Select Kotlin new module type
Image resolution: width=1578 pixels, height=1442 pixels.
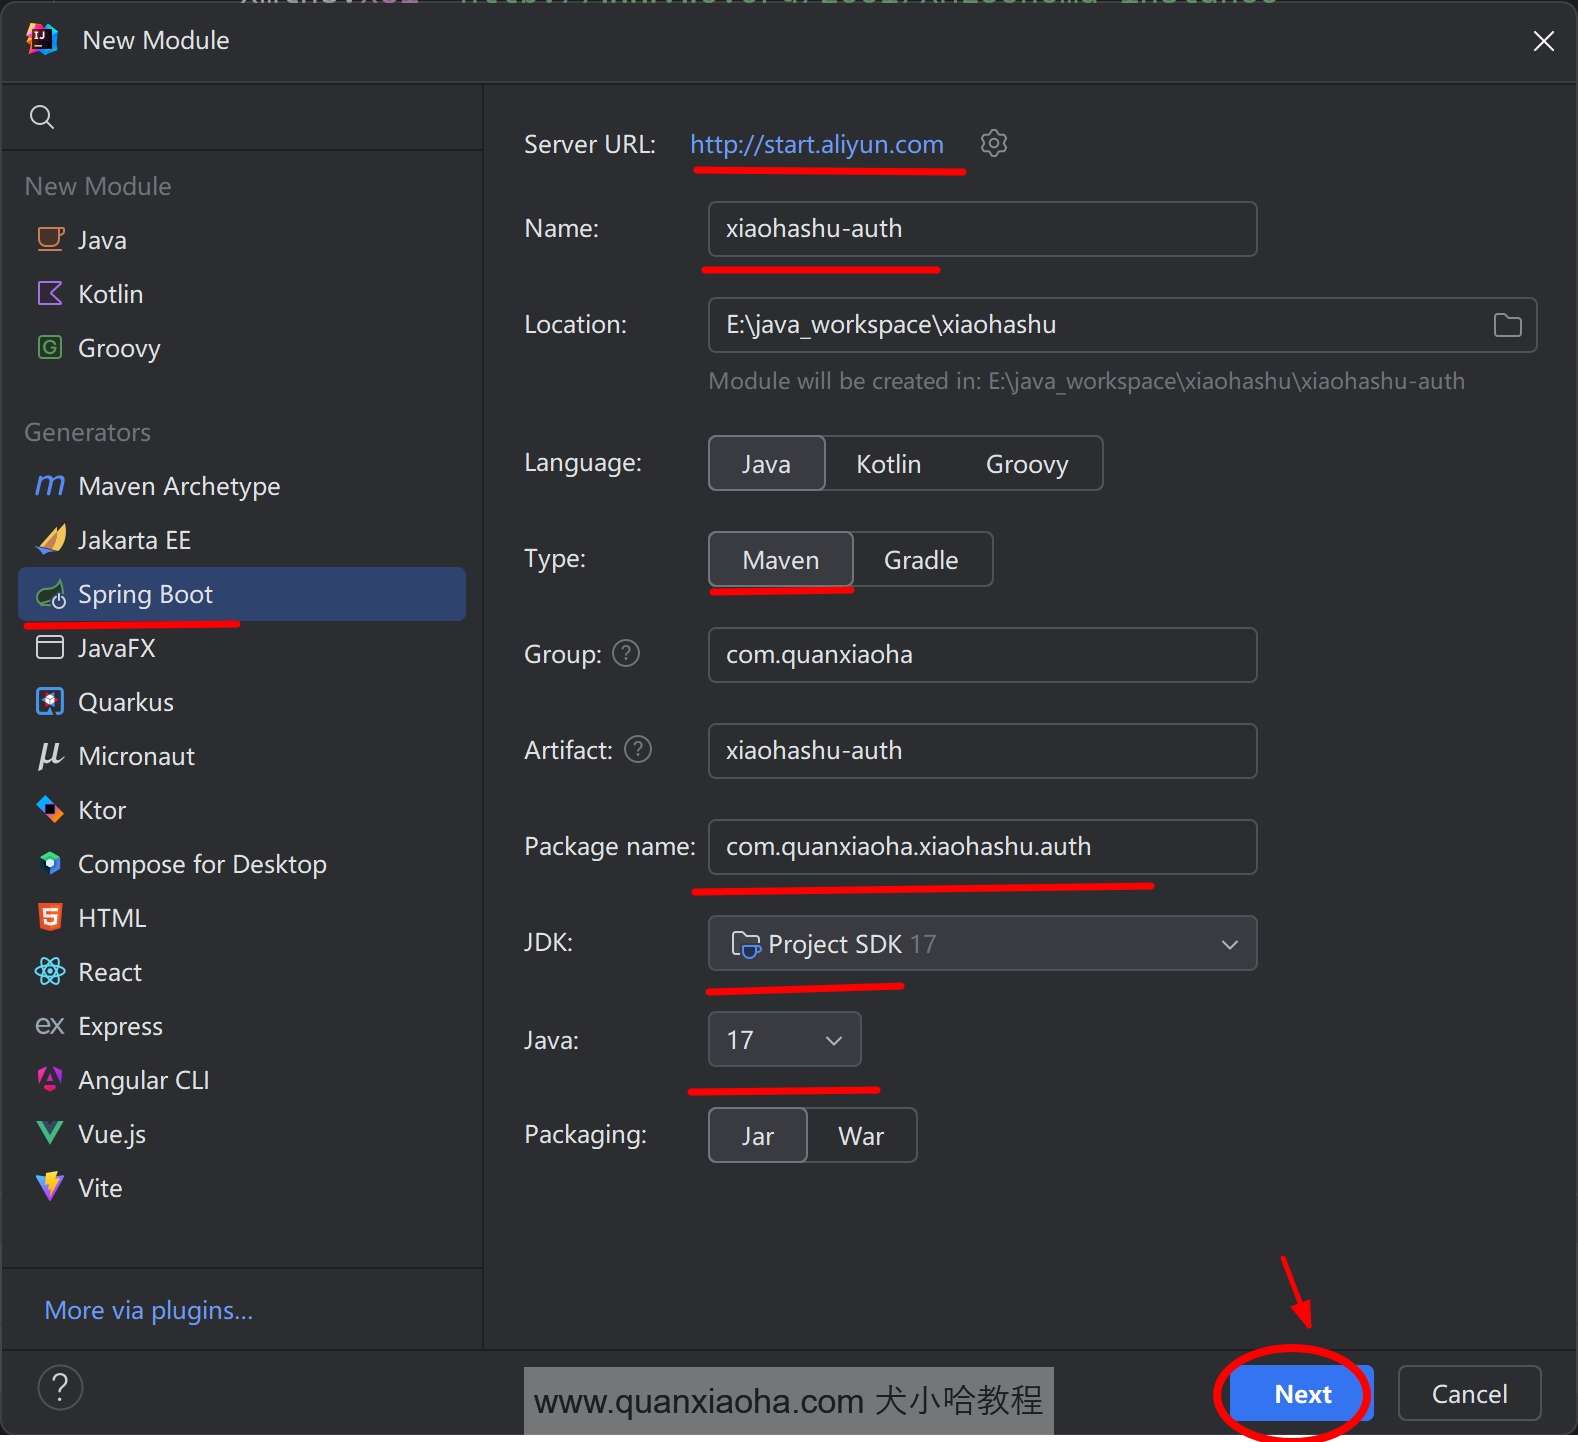pos(242,294)
